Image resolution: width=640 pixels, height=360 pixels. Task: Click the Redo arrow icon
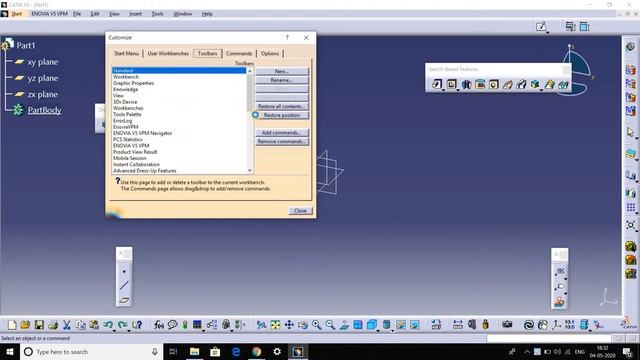click(122, 324)
